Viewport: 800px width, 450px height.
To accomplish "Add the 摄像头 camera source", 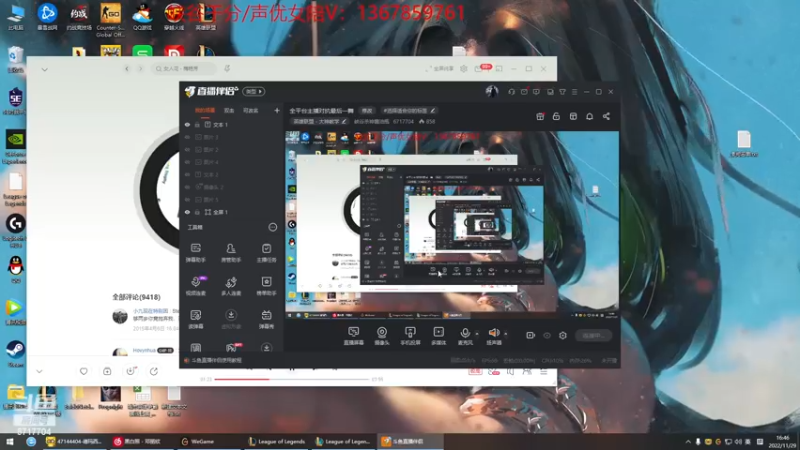I will (382, 336).
